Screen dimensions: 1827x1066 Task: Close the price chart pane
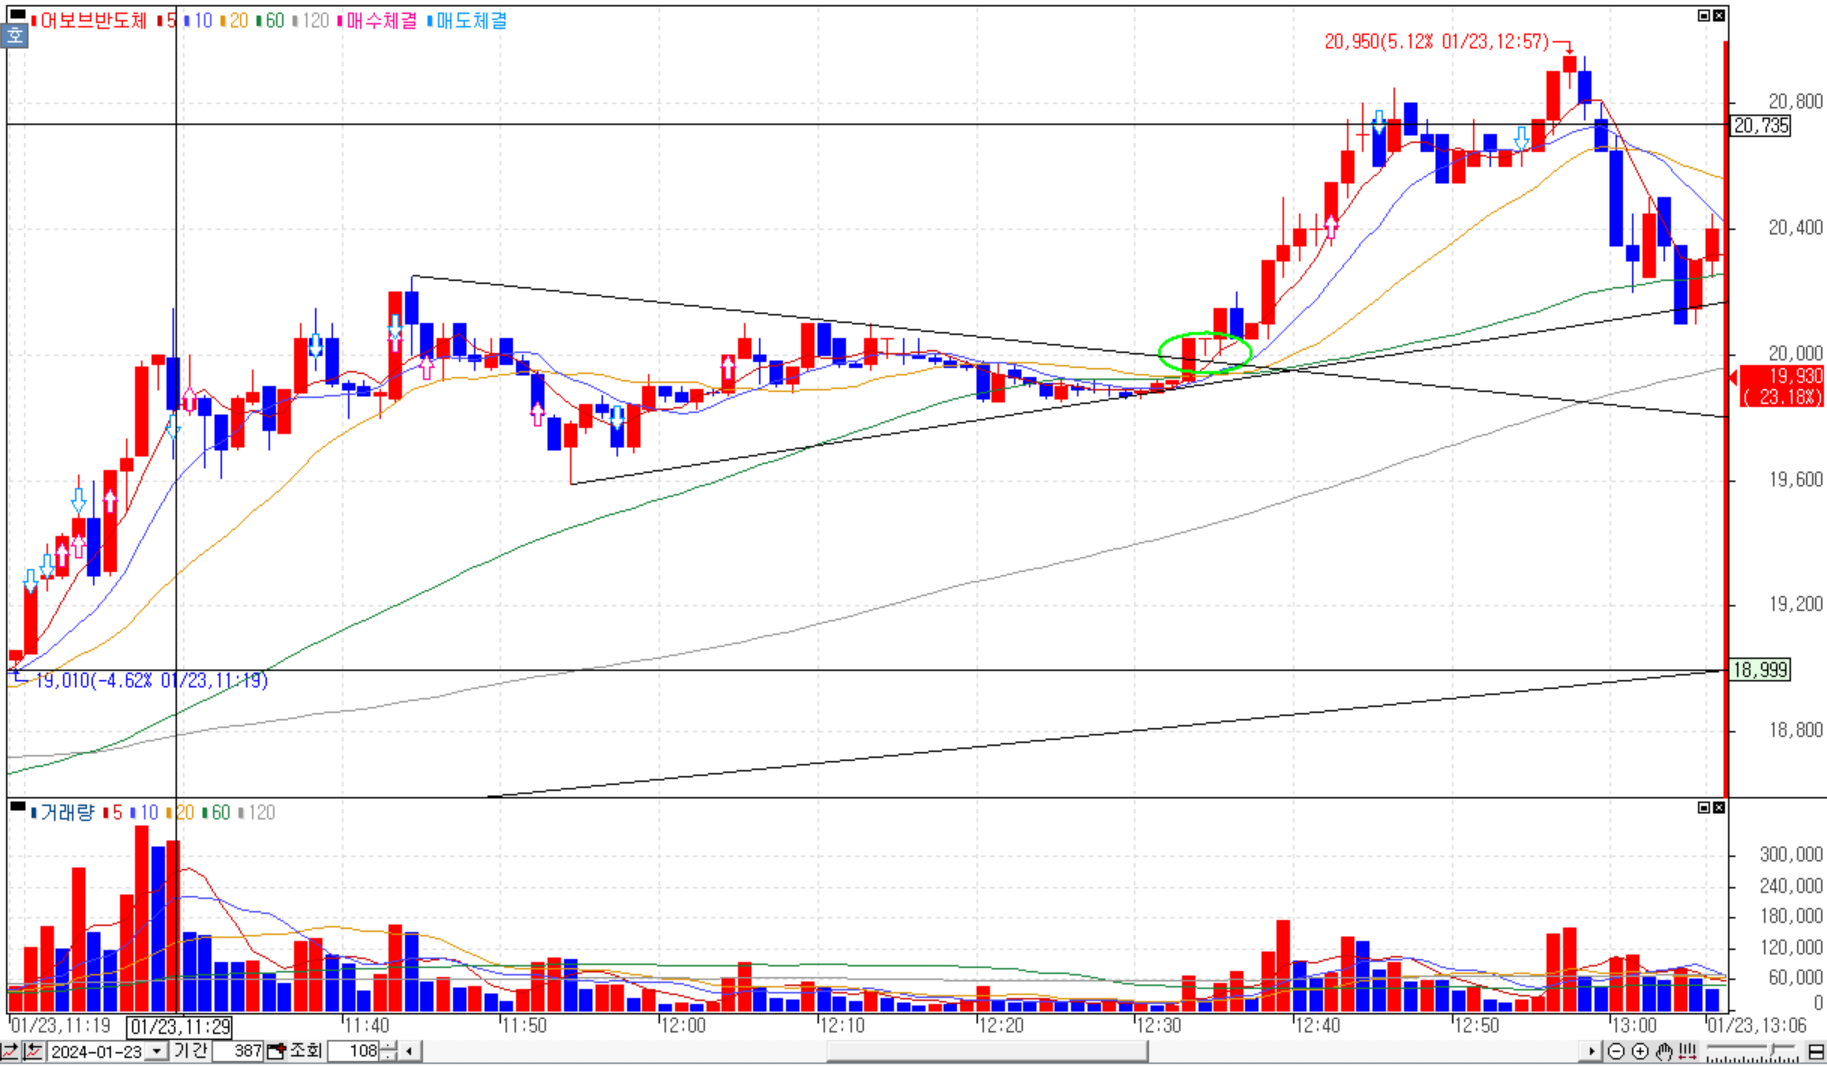[x=1718, y=15]
